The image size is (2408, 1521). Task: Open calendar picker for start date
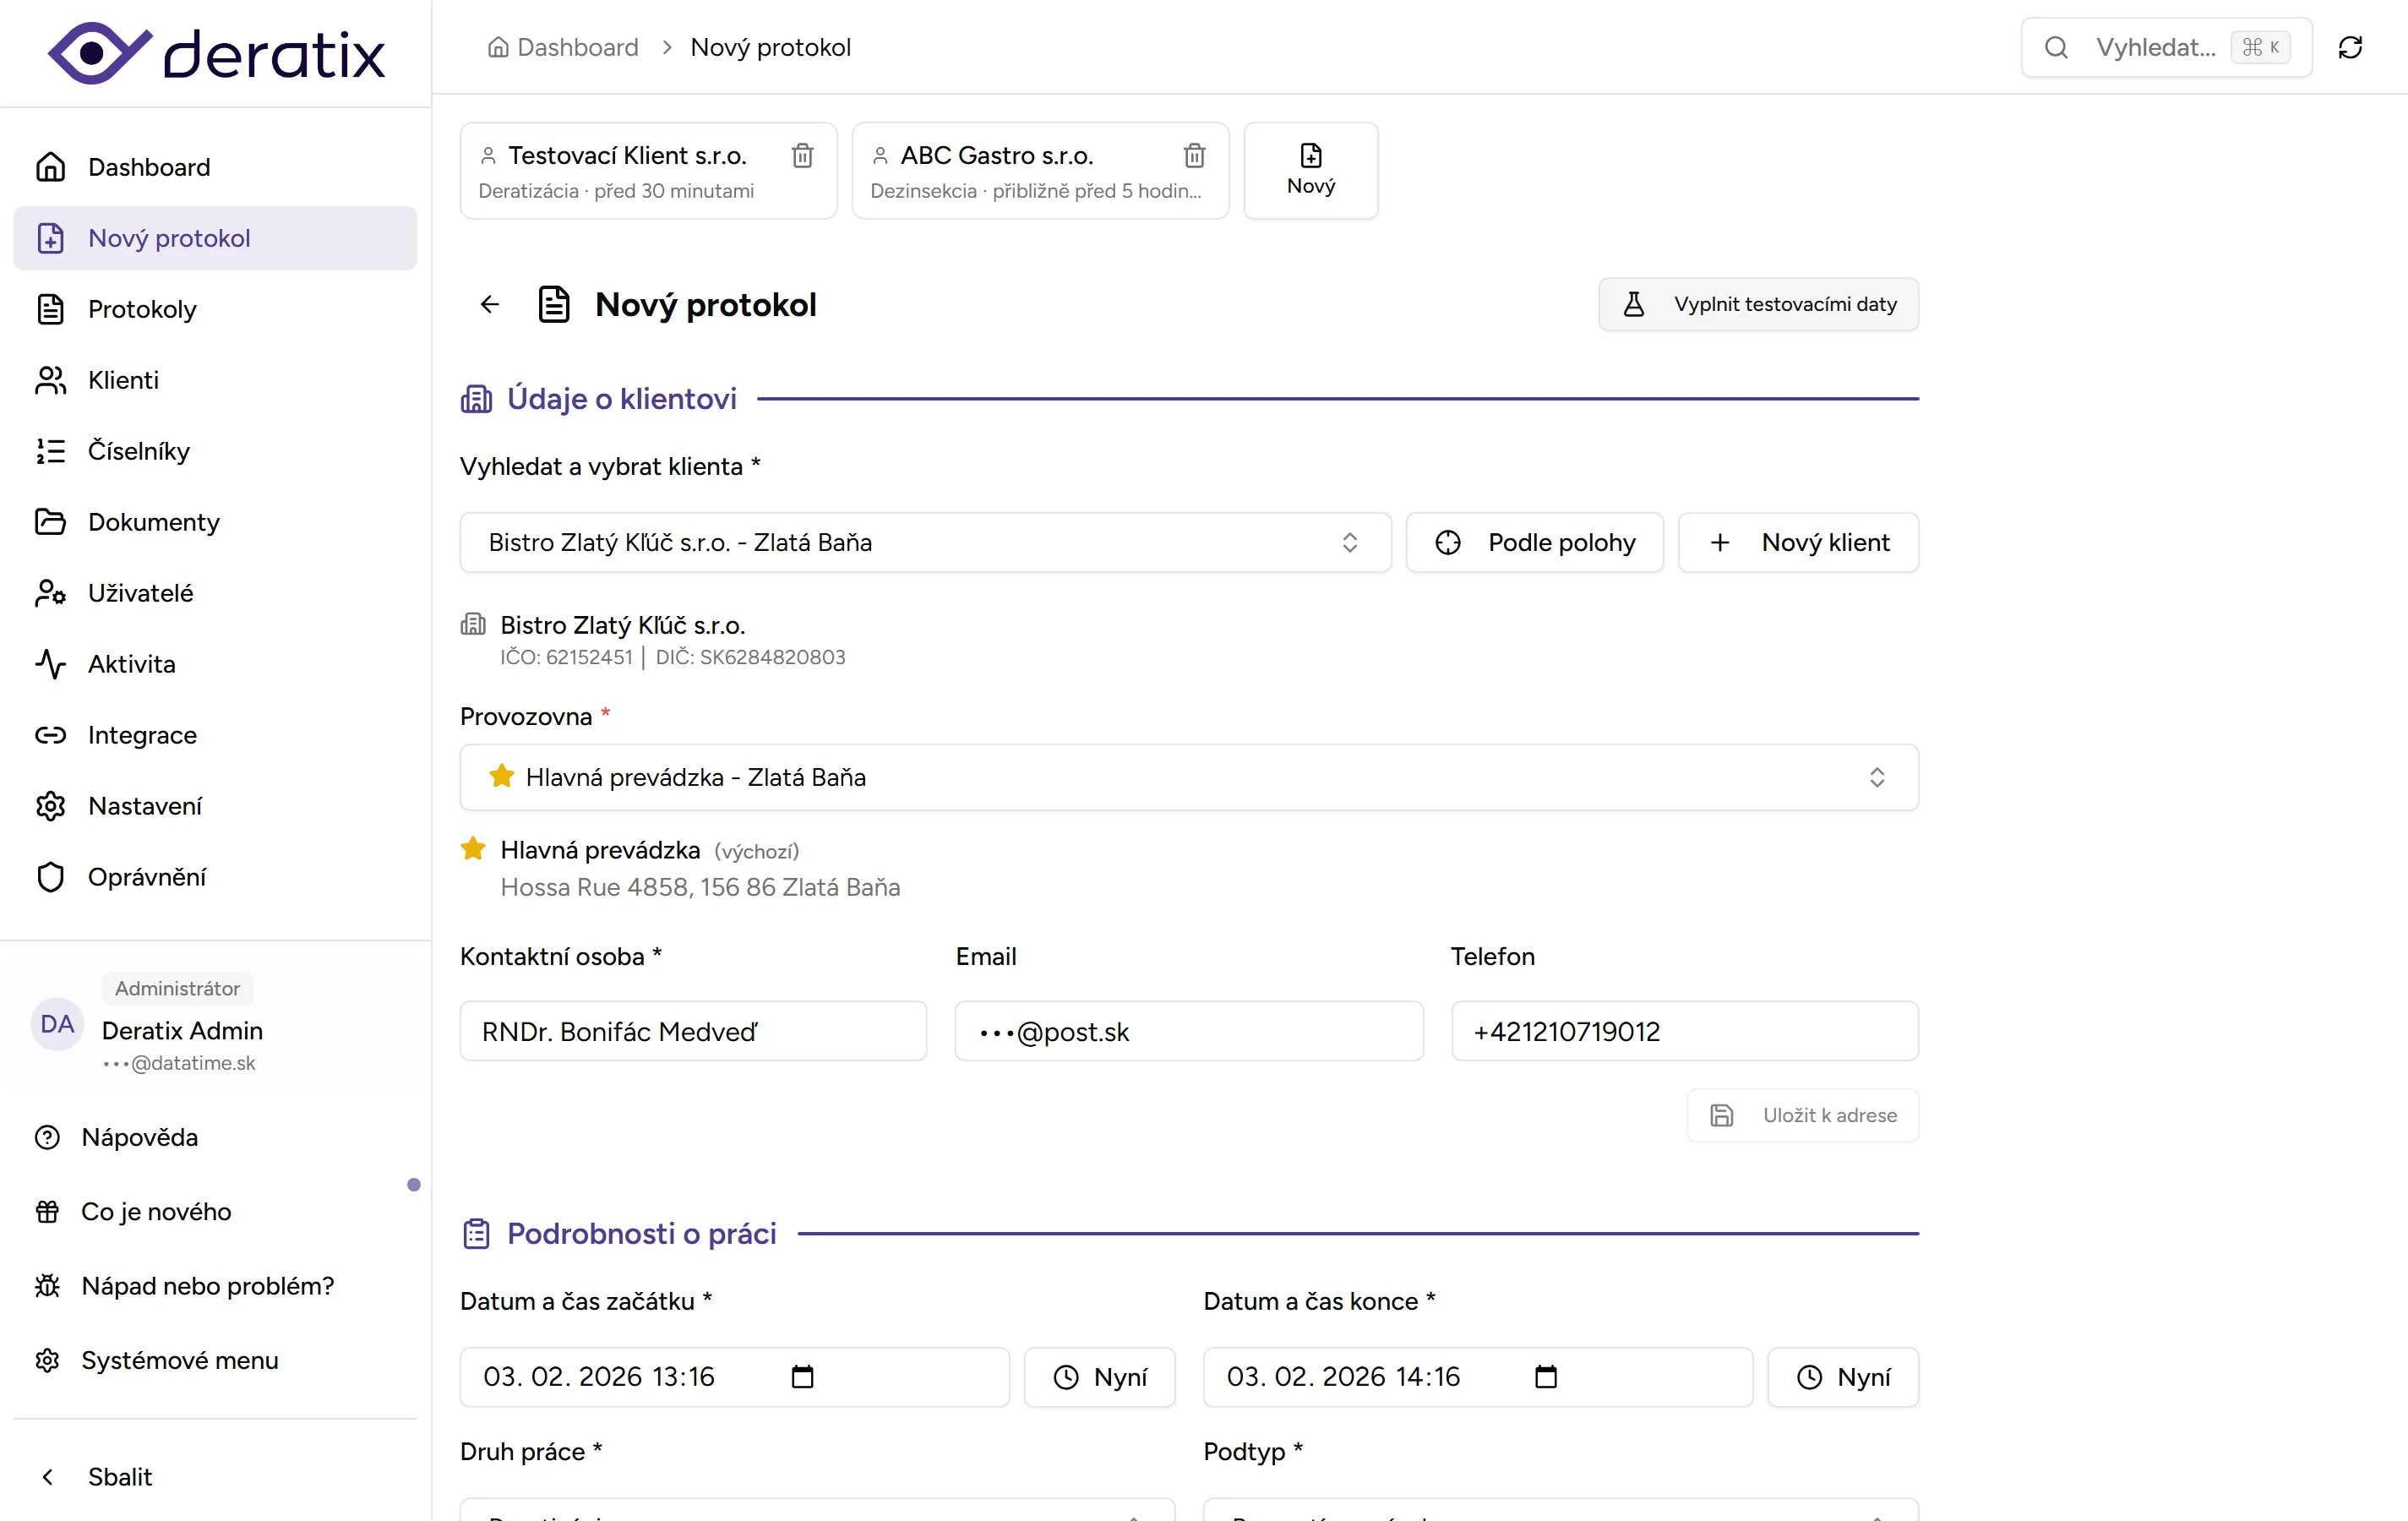(x=802, y=1377)
